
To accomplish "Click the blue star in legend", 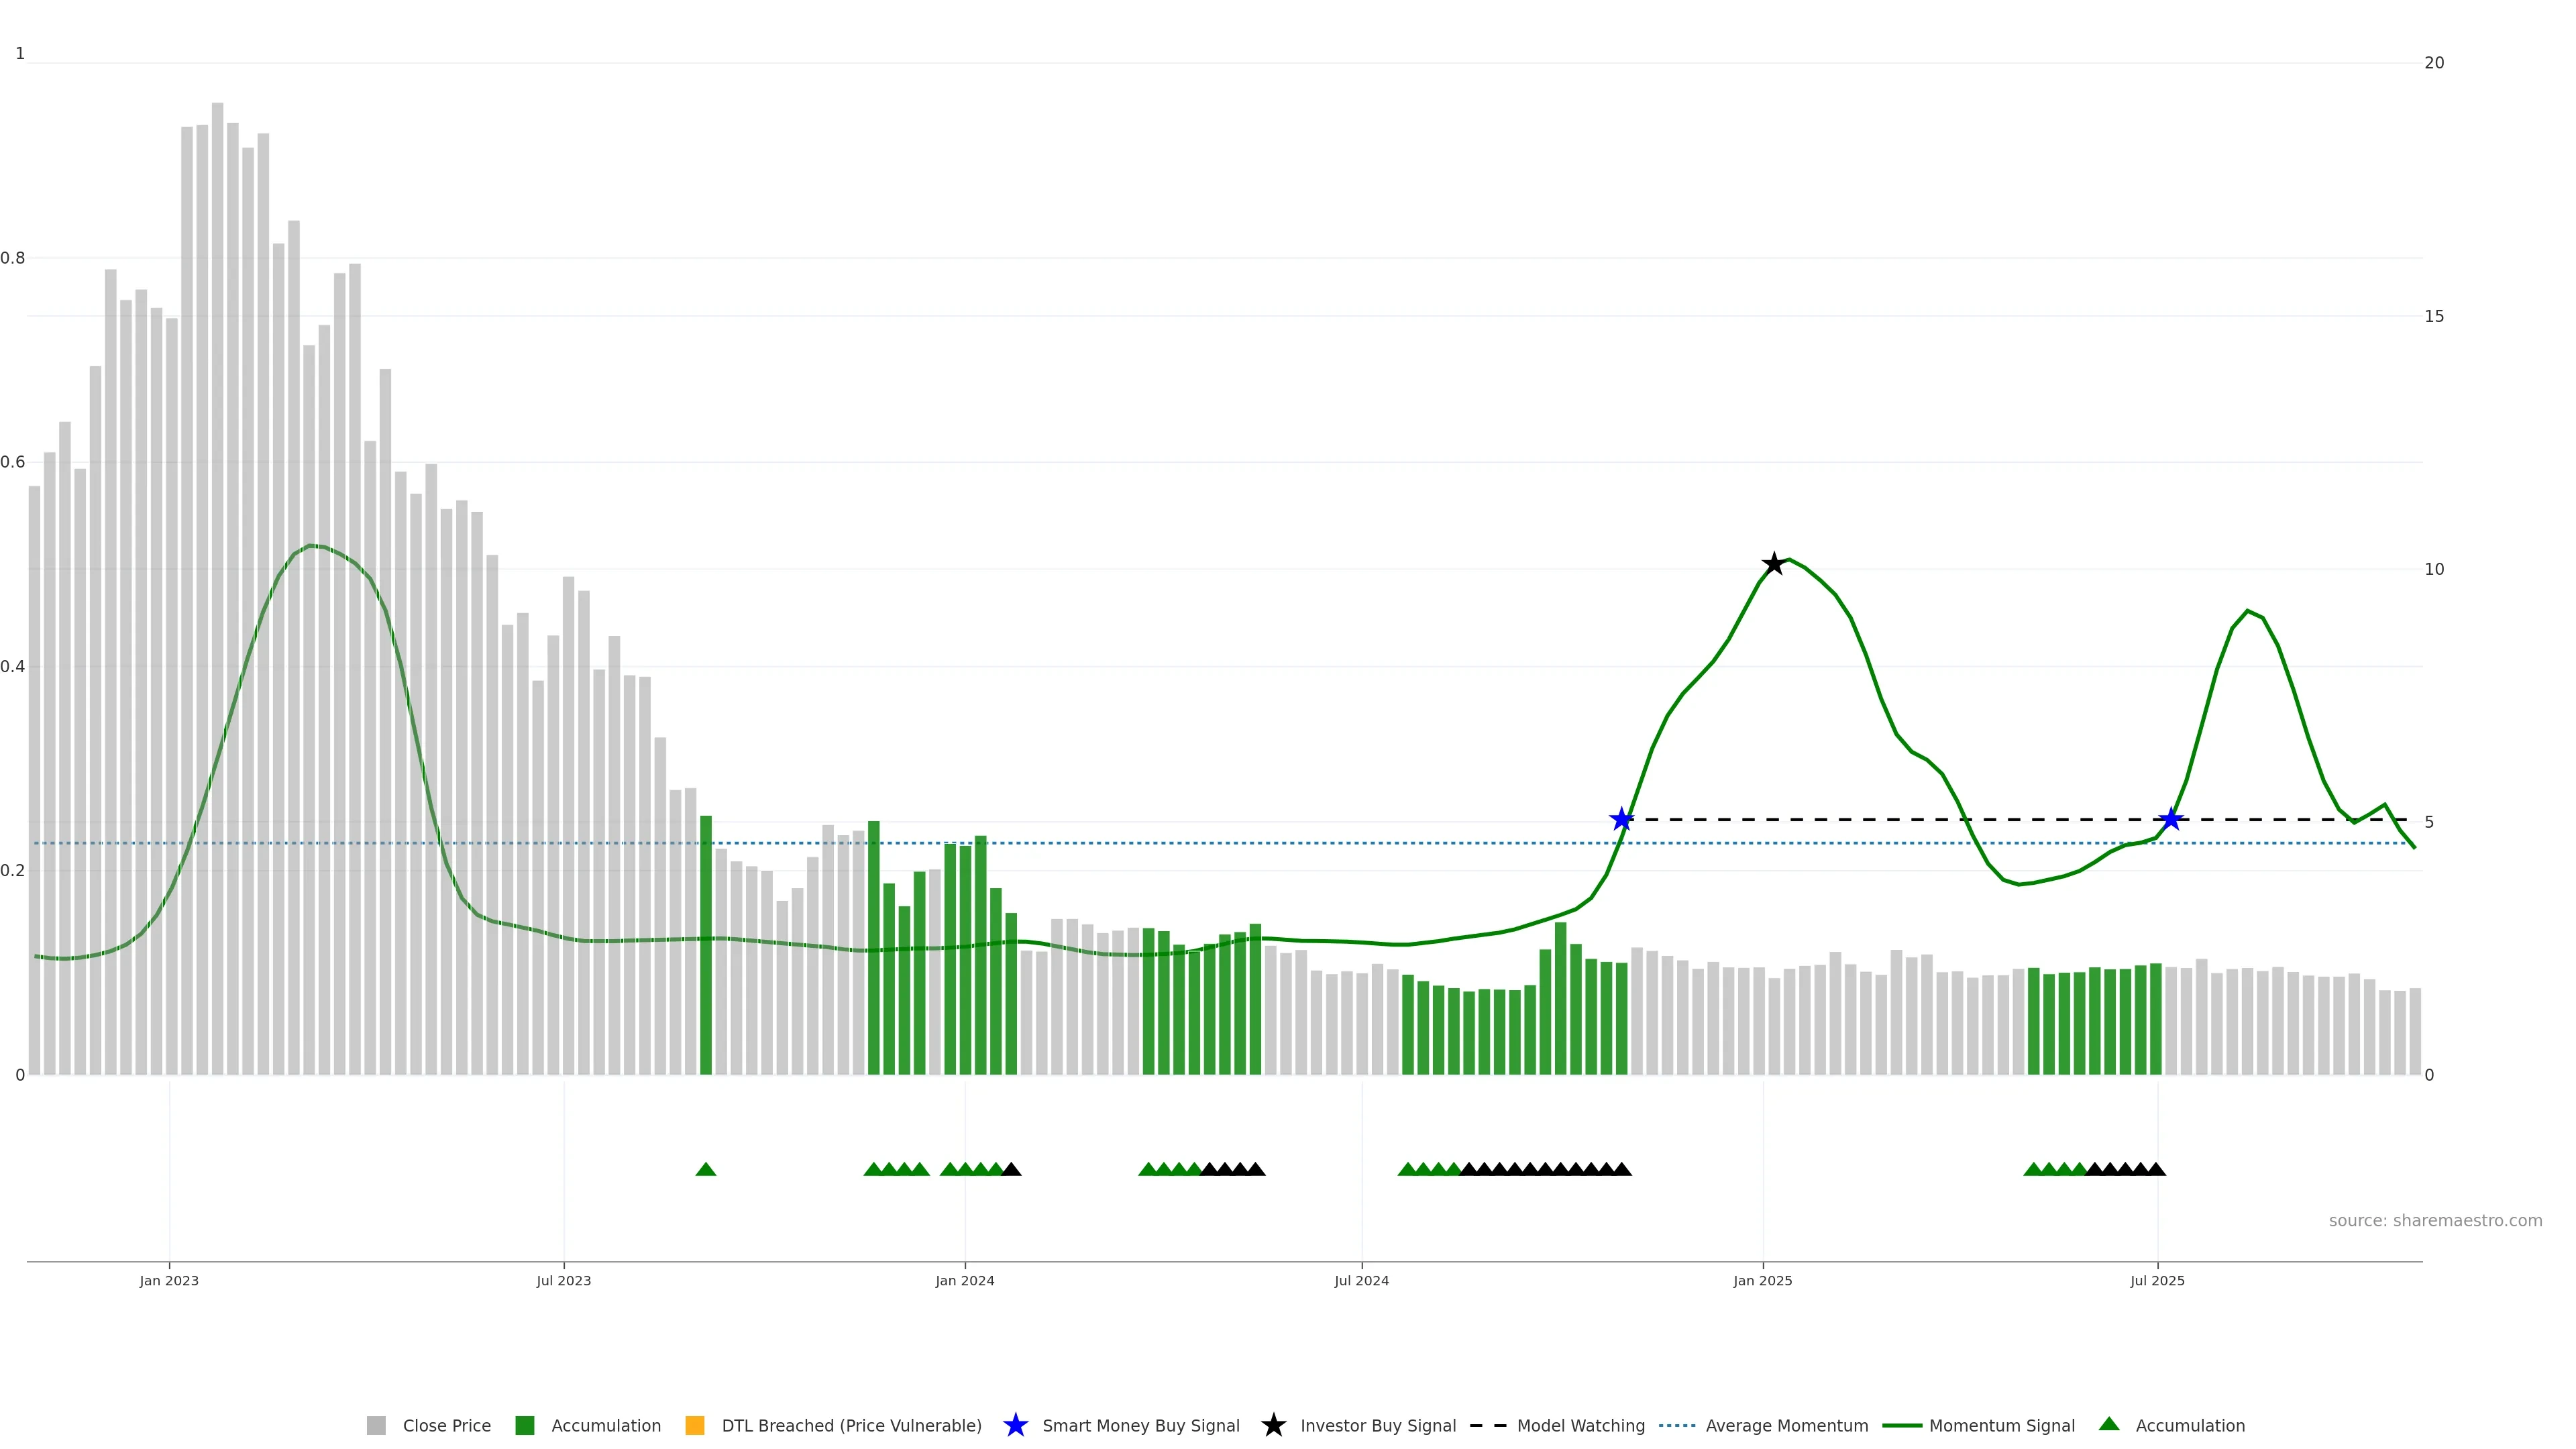I will [1015, 1425].
